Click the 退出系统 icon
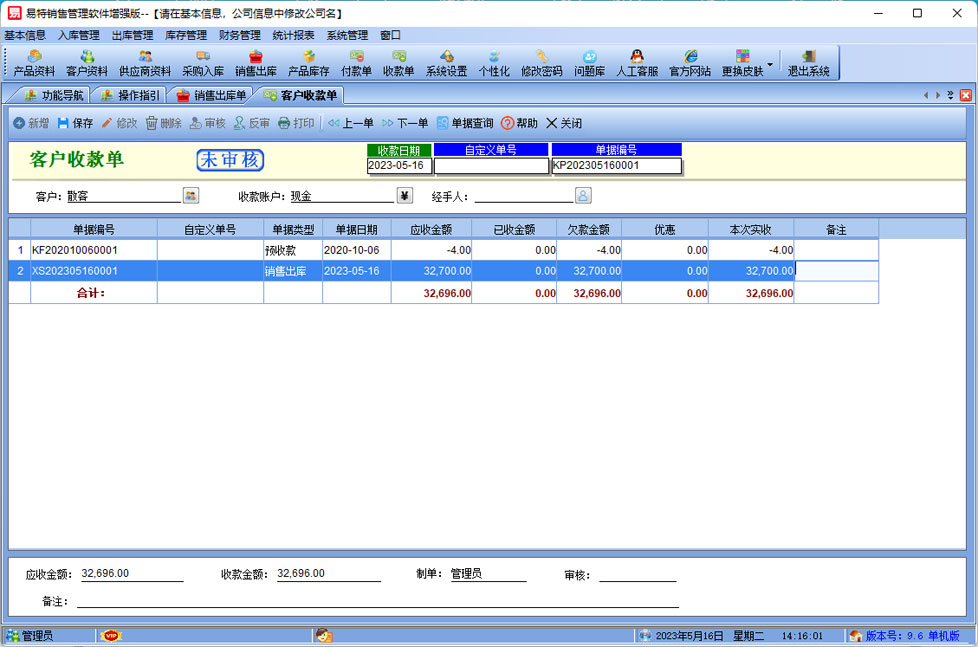 [808, 63]
